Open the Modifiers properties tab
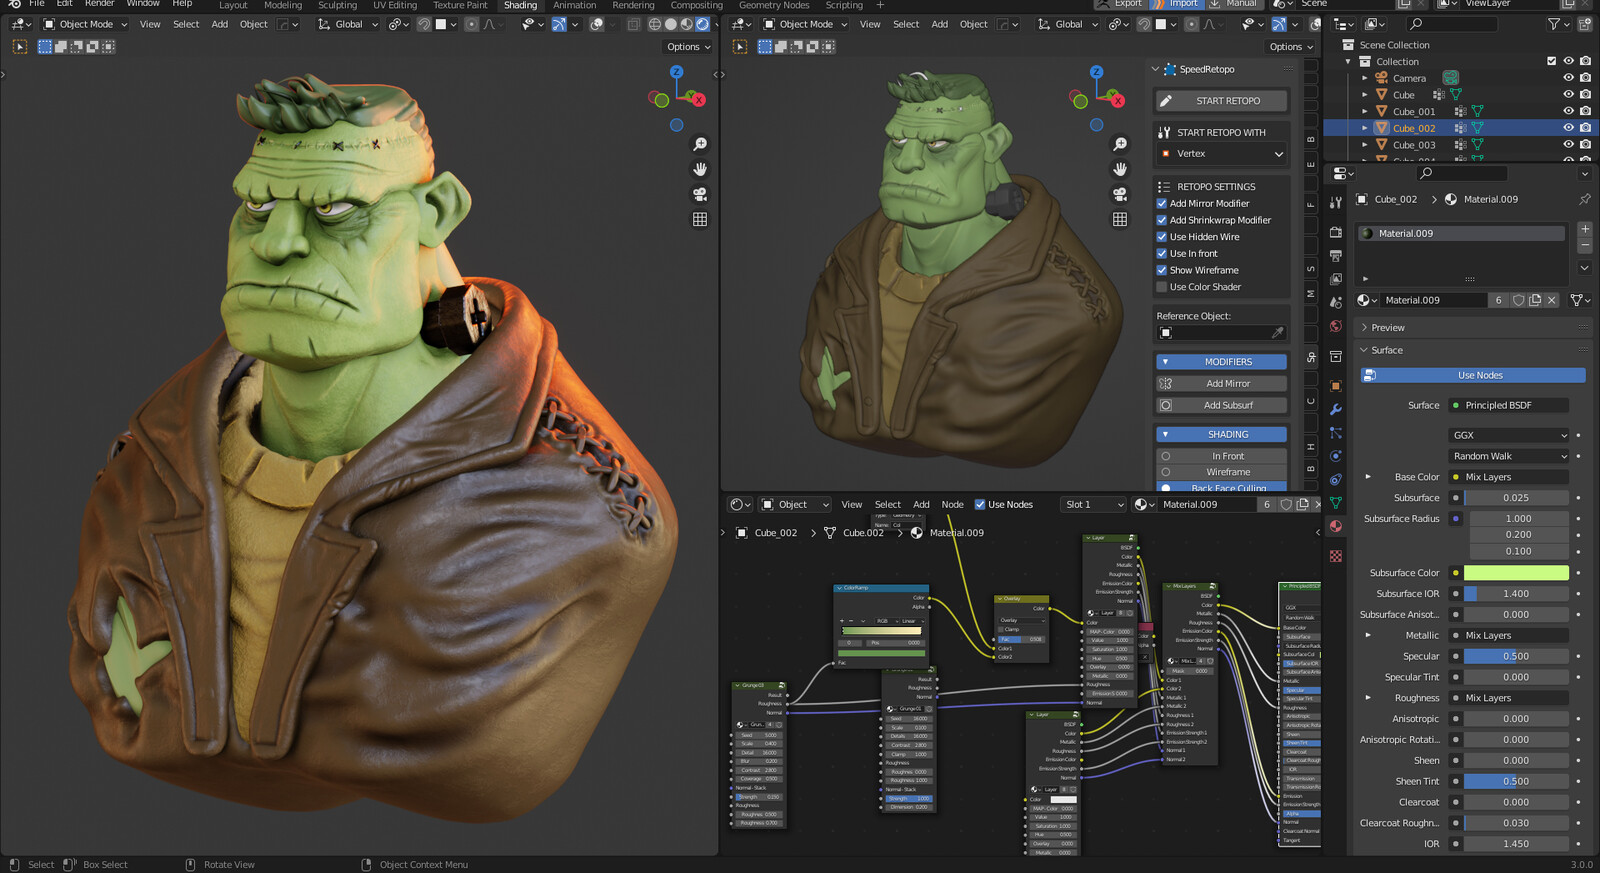Image resolution: width=1600 pixels, height=873 pixels. click(1336, 409)
